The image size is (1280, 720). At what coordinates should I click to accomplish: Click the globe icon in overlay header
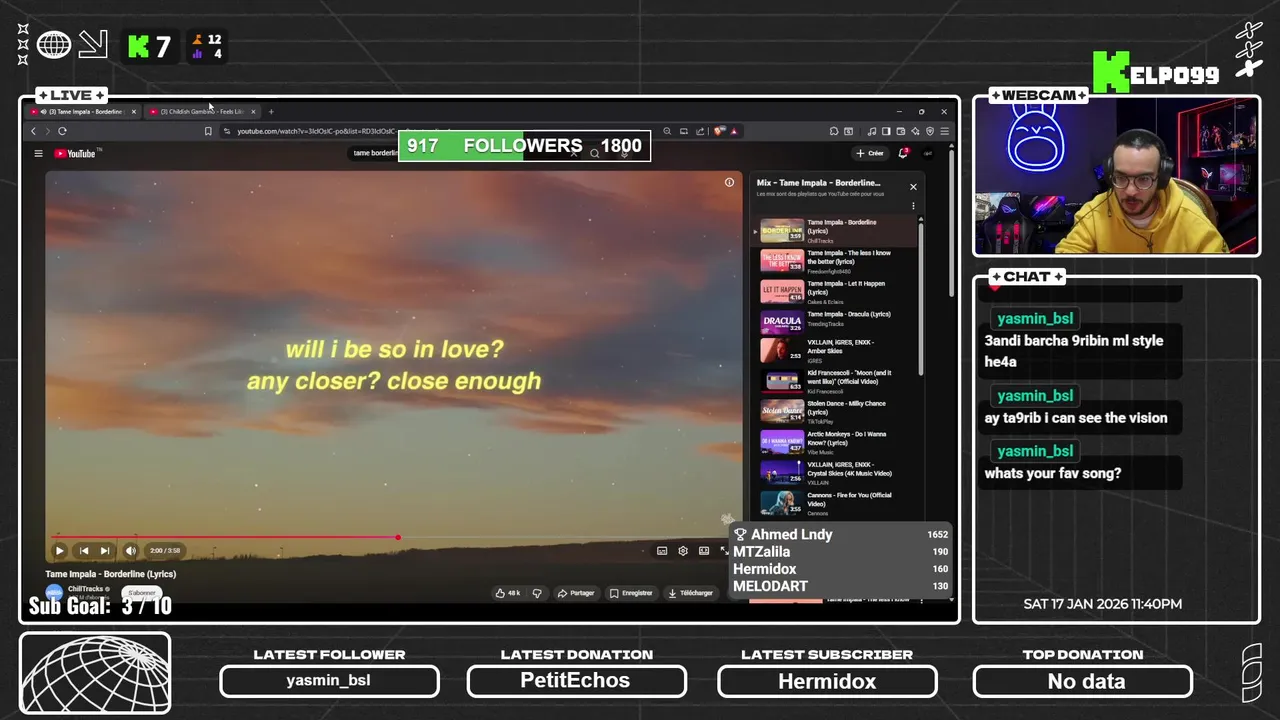54,44
